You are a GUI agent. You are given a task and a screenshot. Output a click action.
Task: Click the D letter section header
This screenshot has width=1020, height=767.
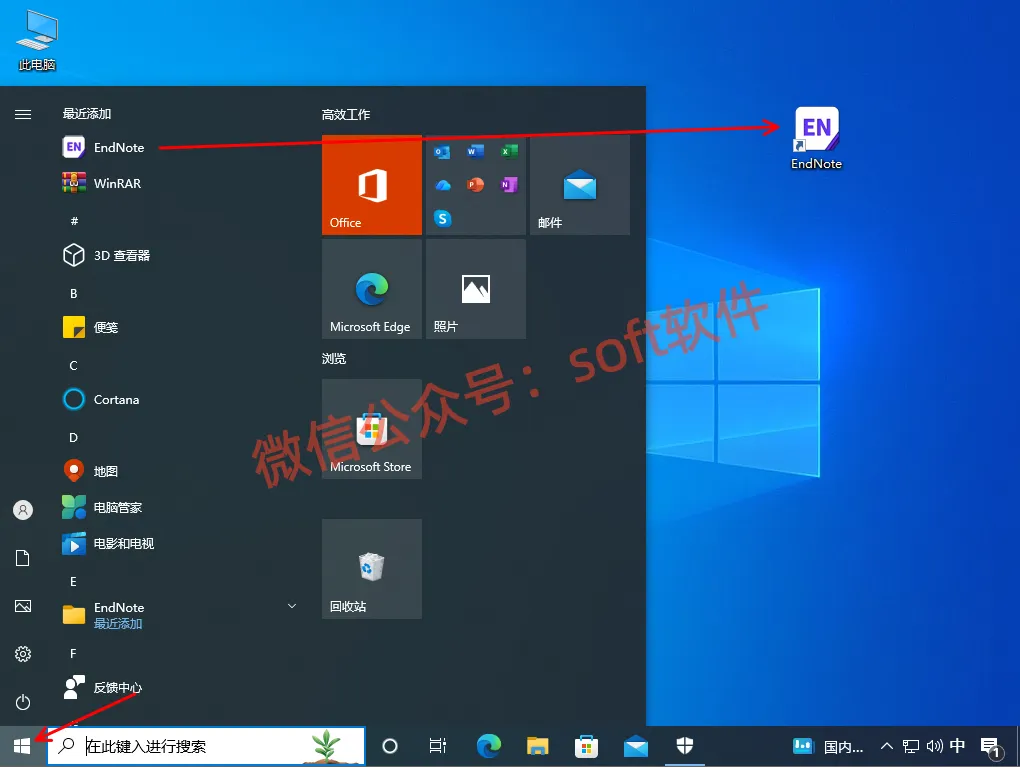click(74, 438)
